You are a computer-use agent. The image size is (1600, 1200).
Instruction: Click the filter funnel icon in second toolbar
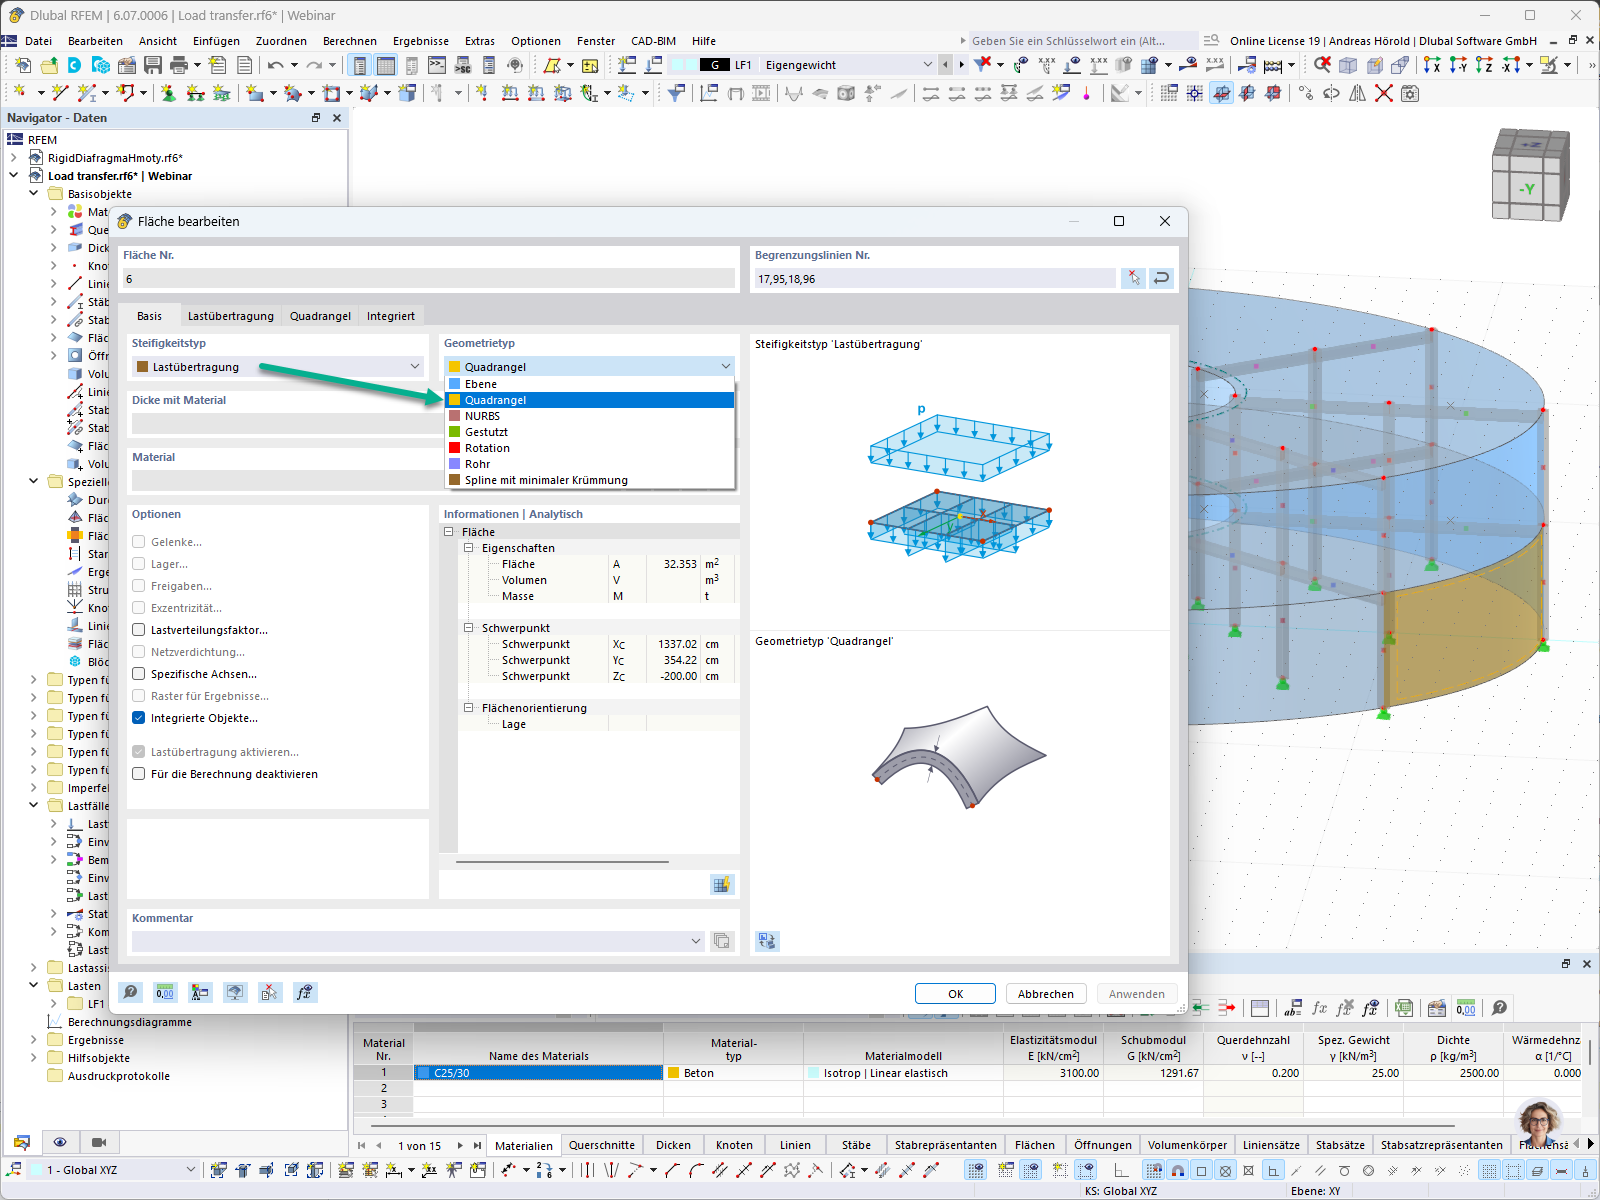pyautogui.click(x=676, y=93)
